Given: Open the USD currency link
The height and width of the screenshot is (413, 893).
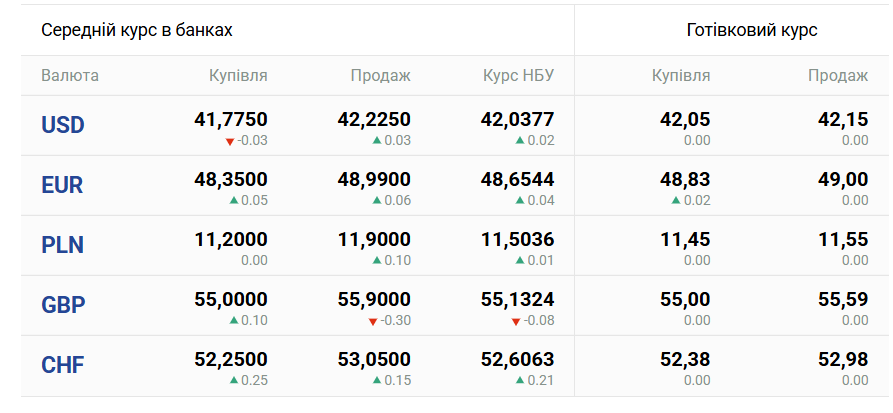Looking at the screenshot, I should click(63, 125).
